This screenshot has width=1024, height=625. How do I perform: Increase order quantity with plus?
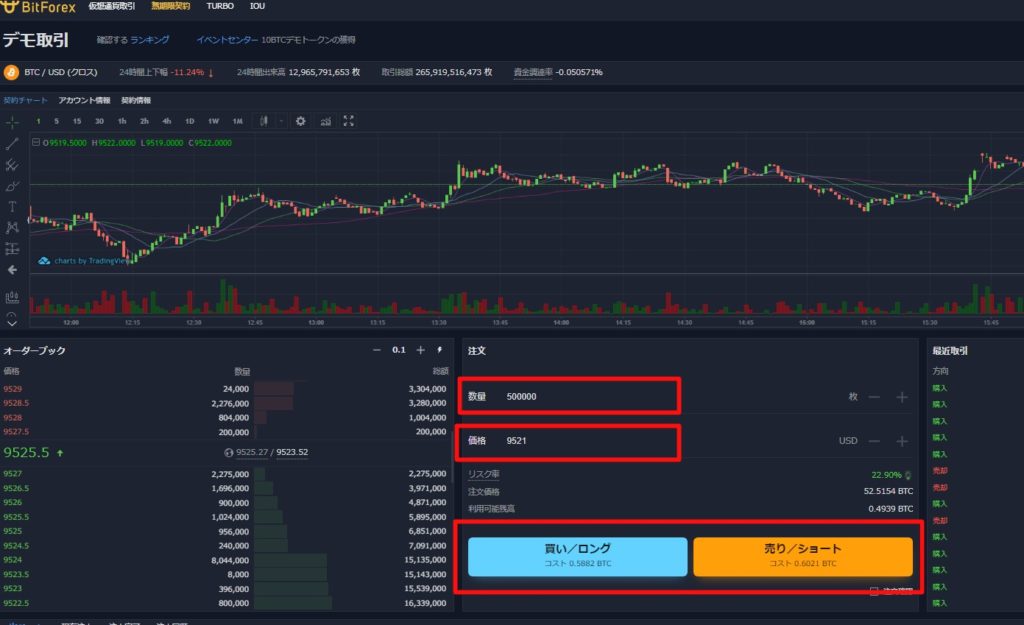902,397
